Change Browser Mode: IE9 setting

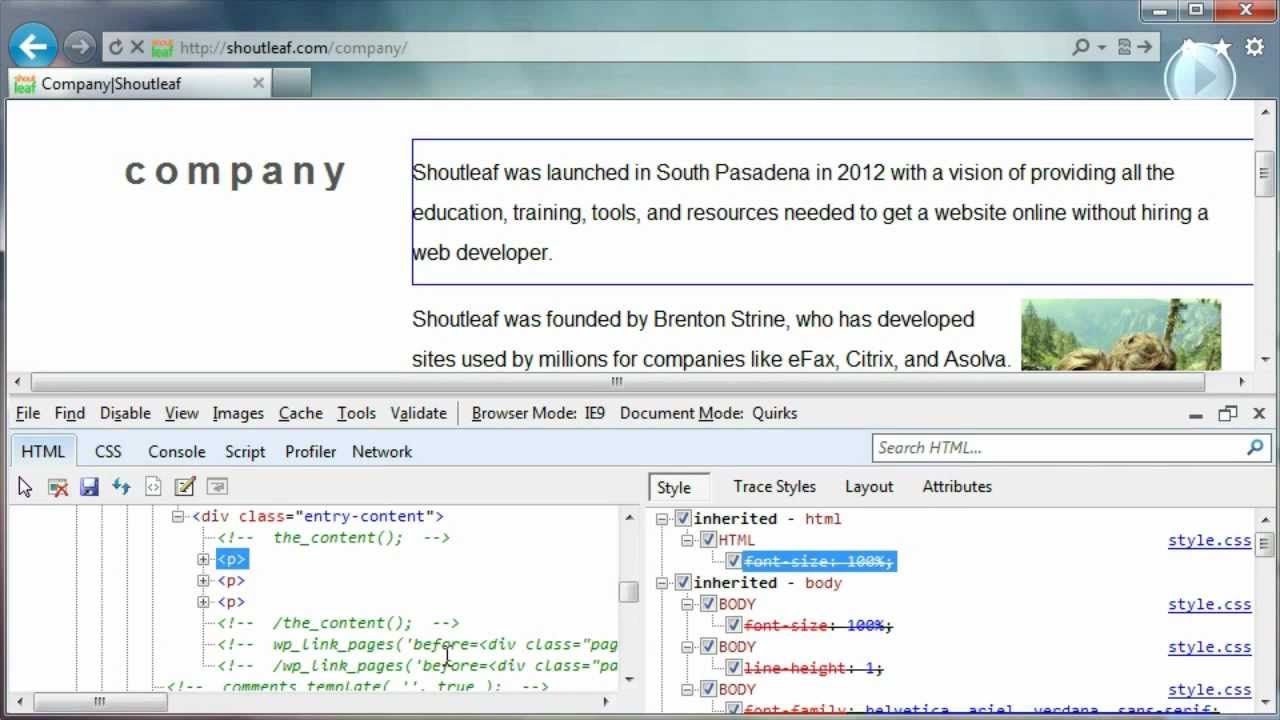click(538, 413)
